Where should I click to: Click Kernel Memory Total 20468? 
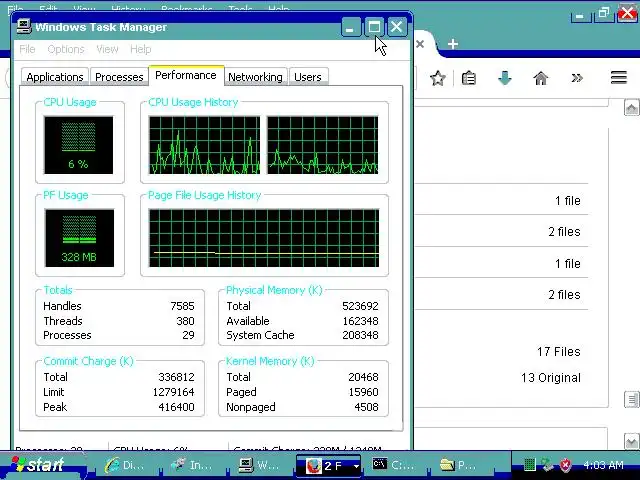(x=363, y=377)
